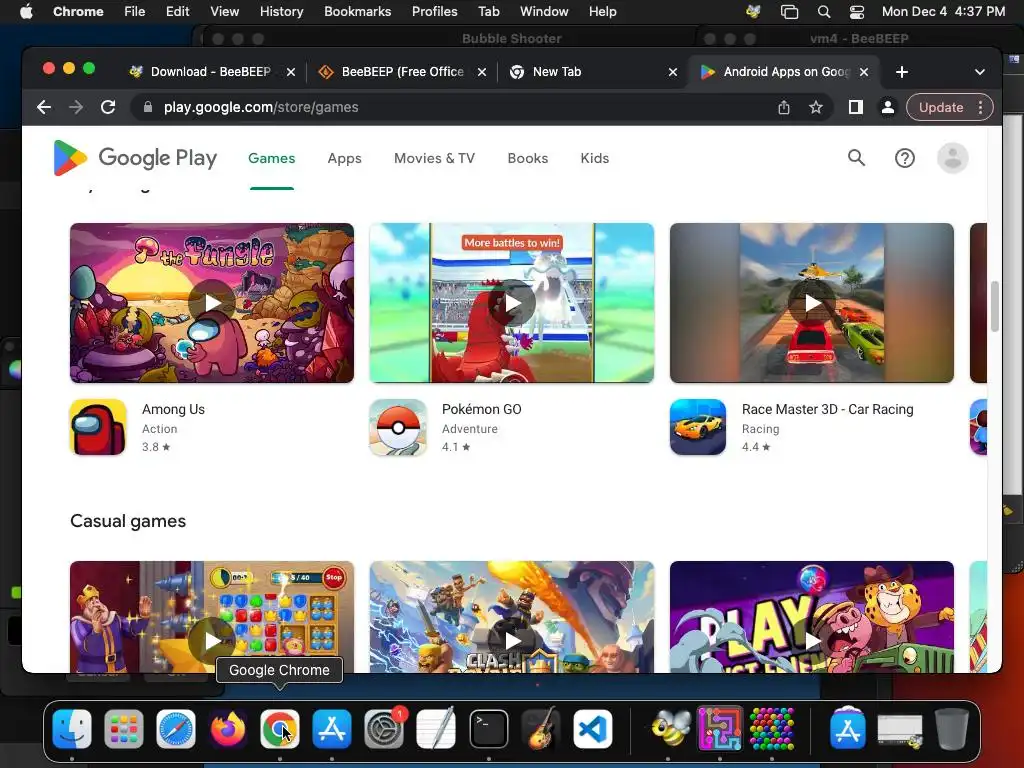
Task: Go forward with Chrome's forward arrow
Action: pos(76,107)
